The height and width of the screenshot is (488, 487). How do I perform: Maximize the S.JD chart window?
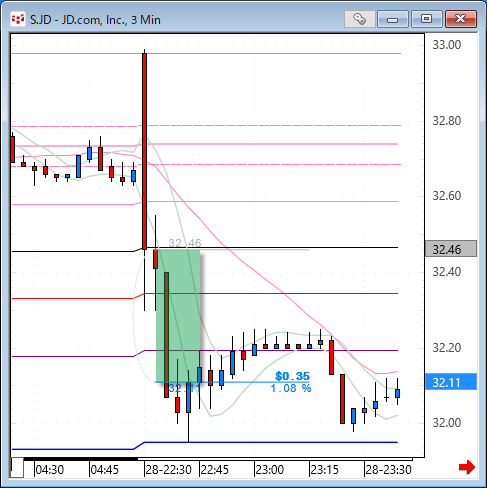(x=427, y=19)
